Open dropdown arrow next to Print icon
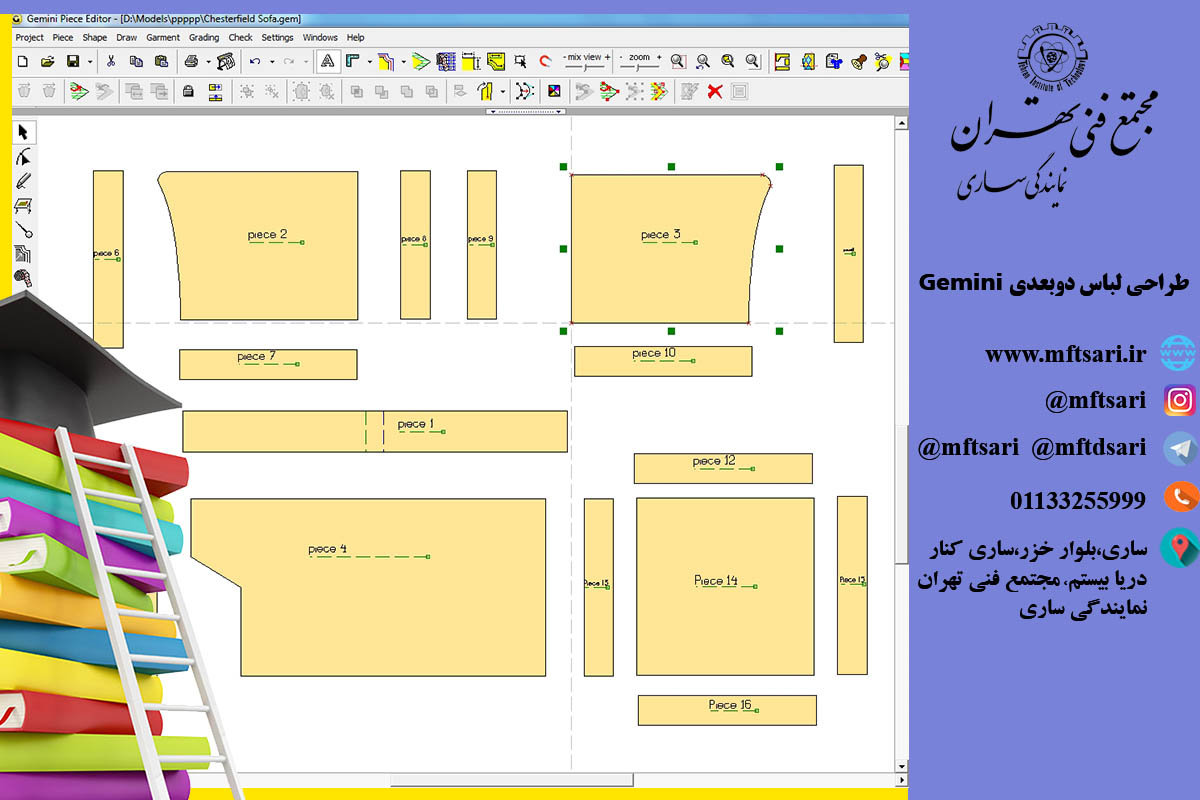 [208, 61]
